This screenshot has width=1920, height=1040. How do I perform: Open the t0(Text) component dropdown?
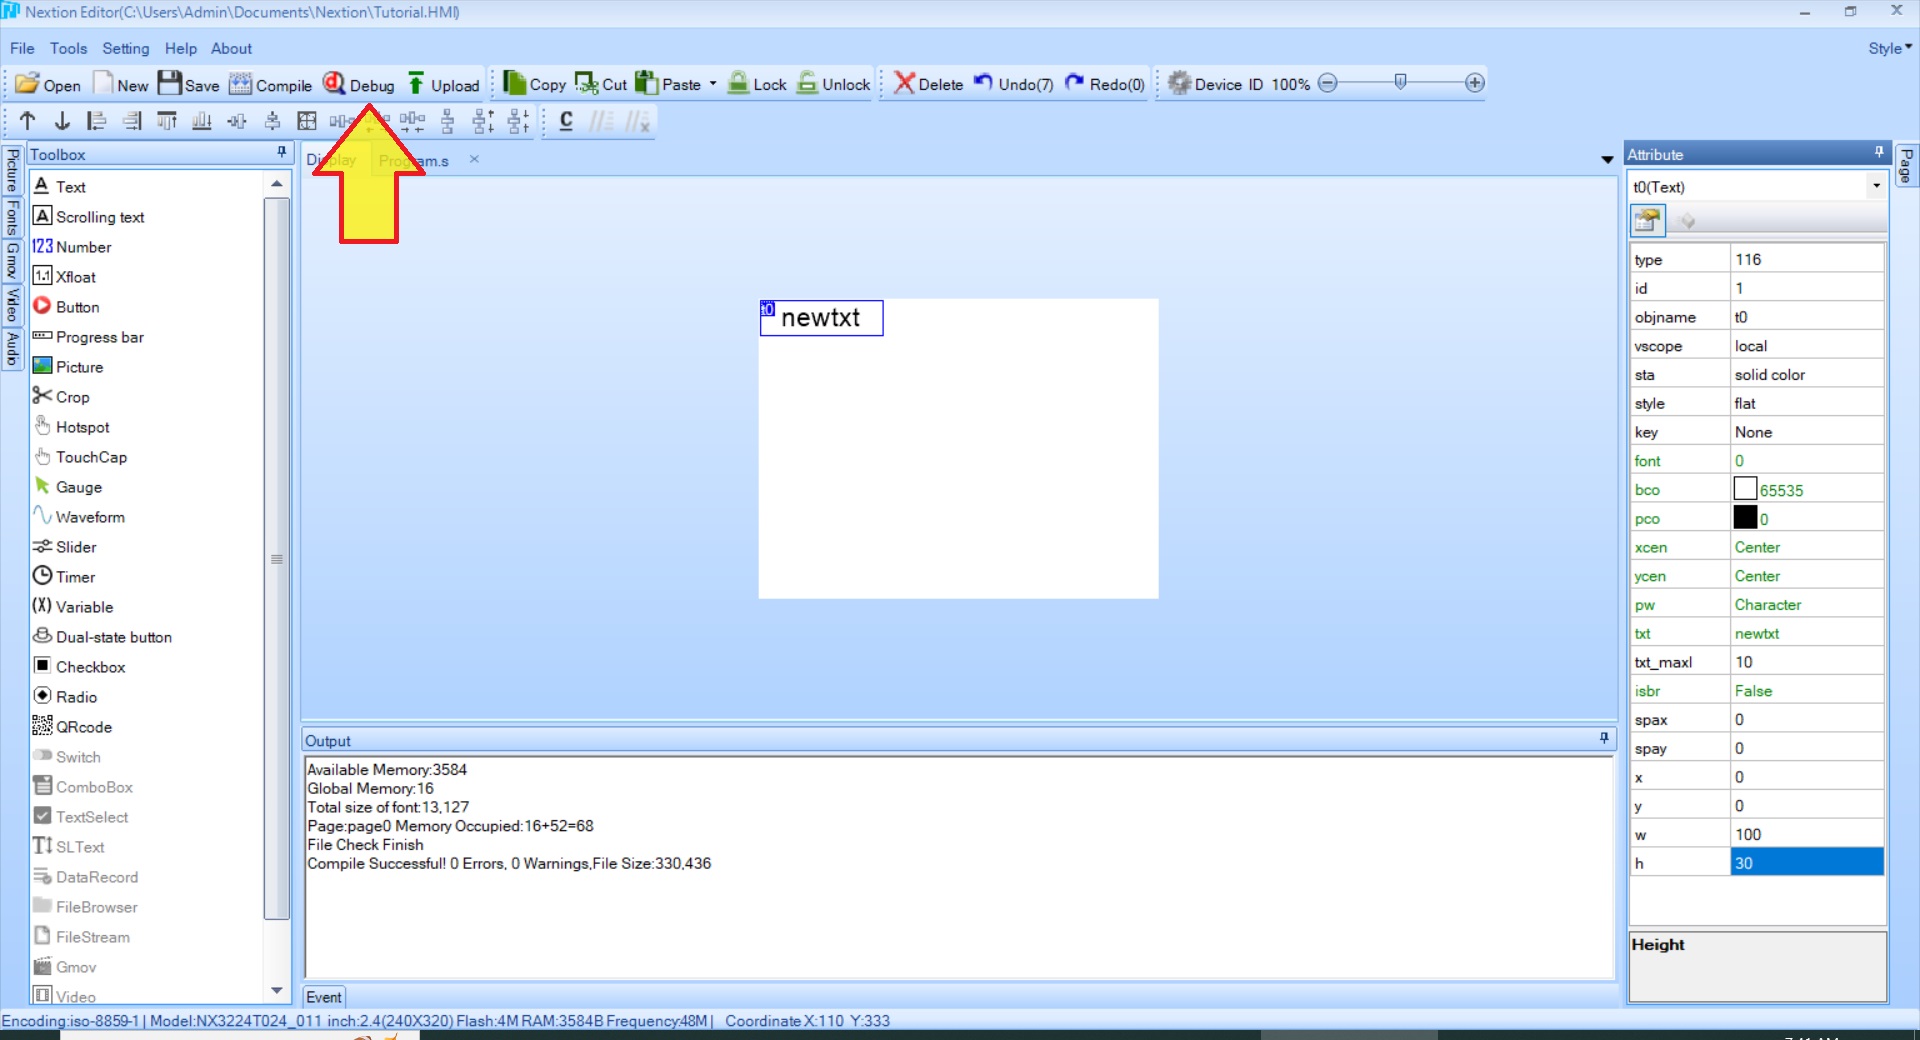1876,186
